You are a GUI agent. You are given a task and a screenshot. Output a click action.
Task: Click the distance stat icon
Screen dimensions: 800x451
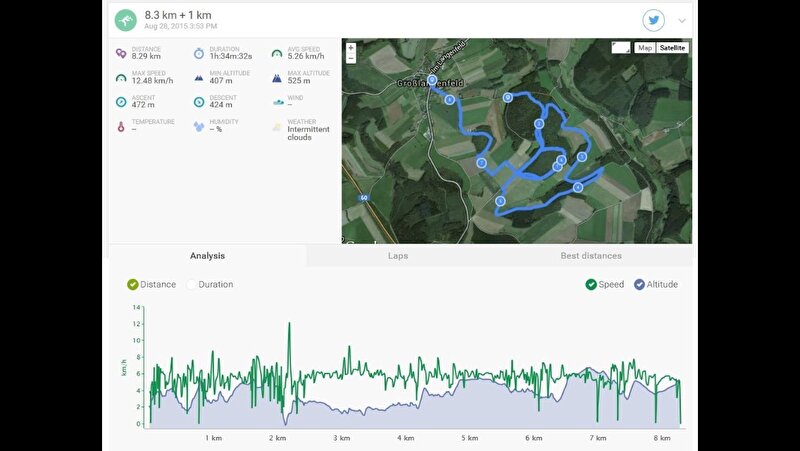tap(121, 53)
